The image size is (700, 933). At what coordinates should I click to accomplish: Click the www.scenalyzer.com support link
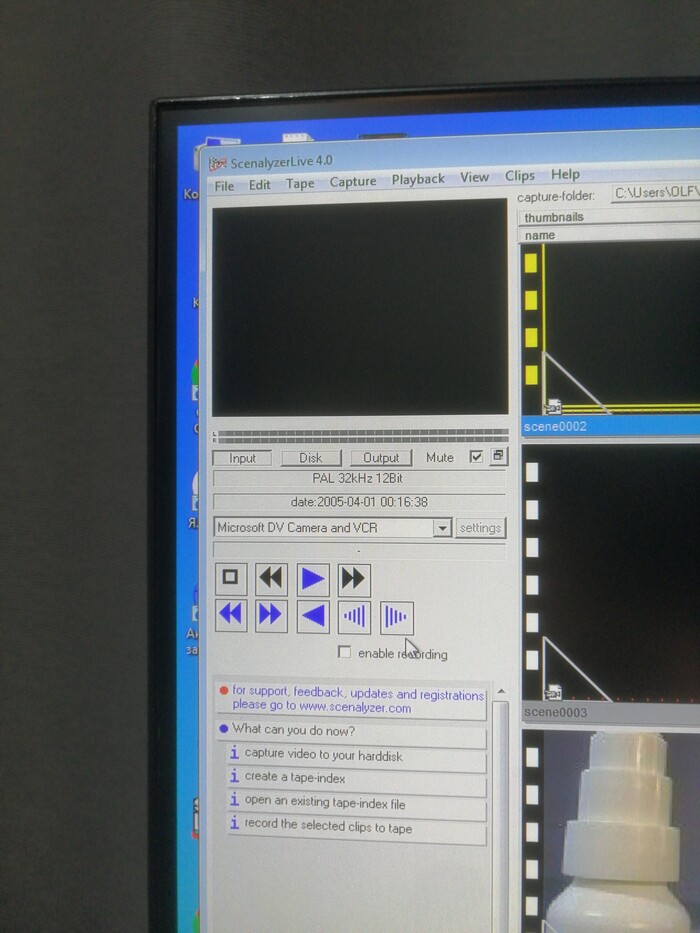(355, 707)
